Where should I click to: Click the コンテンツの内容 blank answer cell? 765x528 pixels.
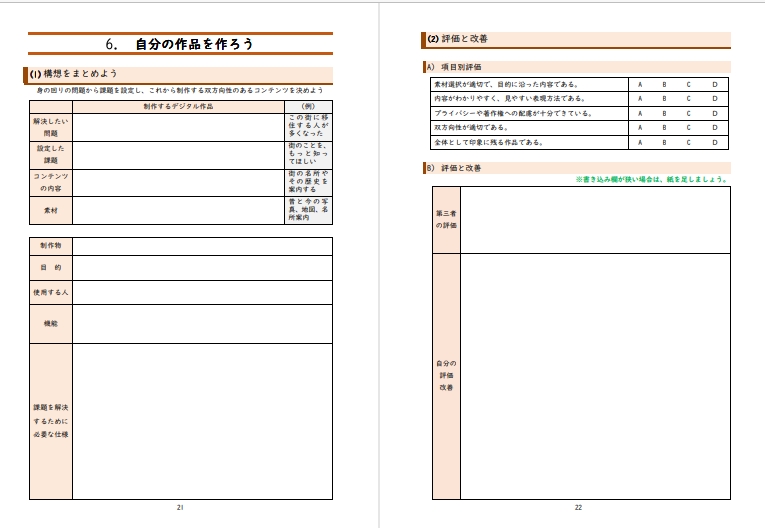179,182
